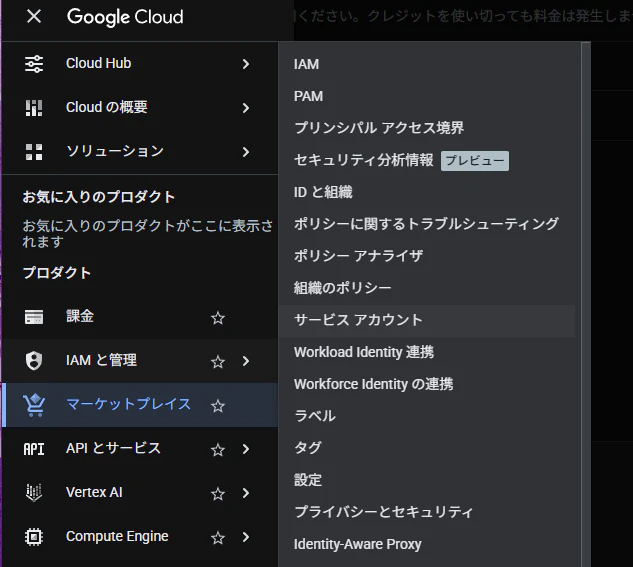This screenshot has height=567, width=633.
Task: Open プライバシーとセキュリティ
Action: click(x=427, y=512)
